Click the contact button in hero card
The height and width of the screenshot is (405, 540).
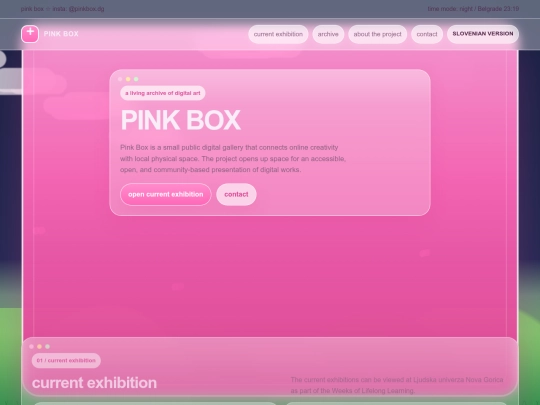[x=236, y=194]
